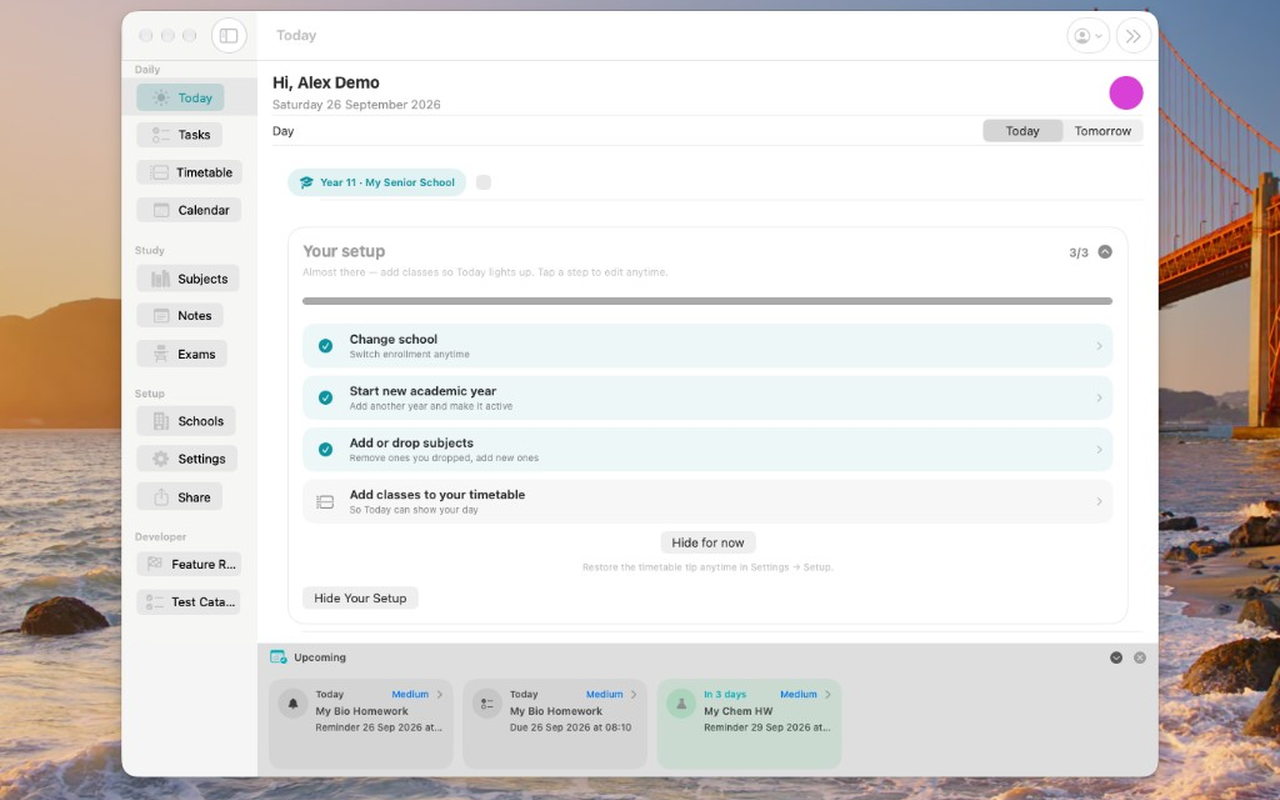The width and height of the screenshot is (1280, 800).
Task: Open Share via its sidebar icon
Action: coord(161,497)
